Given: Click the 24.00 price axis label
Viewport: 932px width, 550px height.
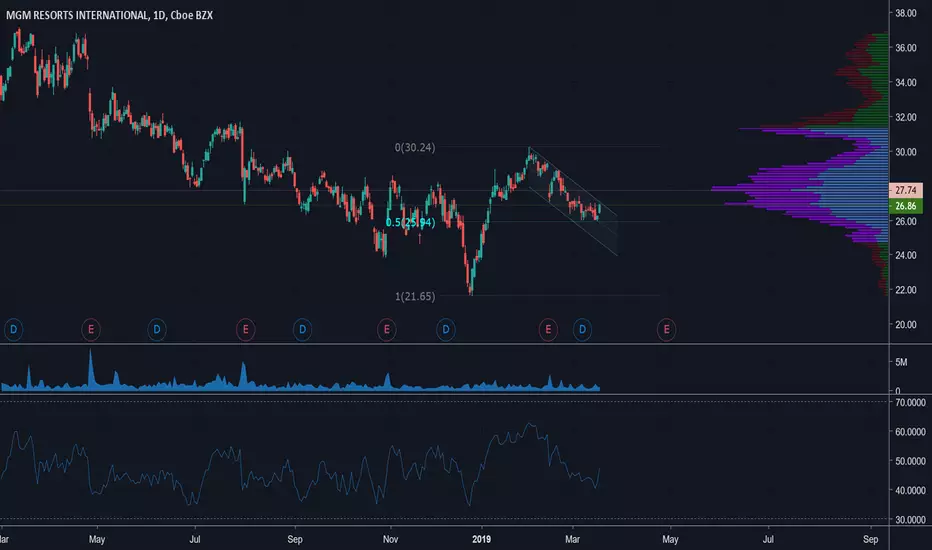Looking at the screenshot, I should [906, 255].
